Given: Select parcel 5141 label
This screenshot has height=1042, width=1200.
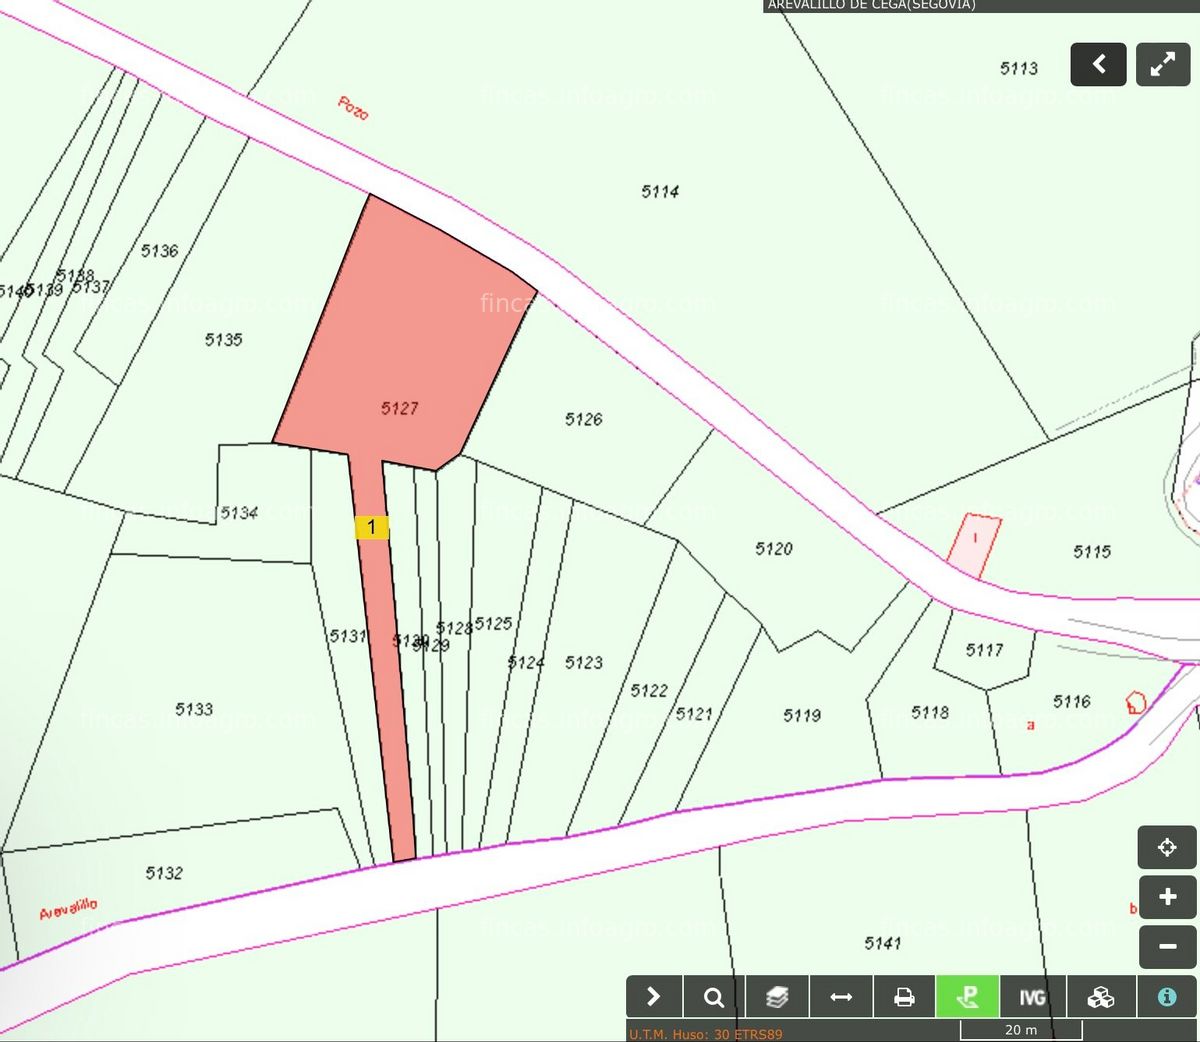Looking at the screenshot, I should coord(883,943).
